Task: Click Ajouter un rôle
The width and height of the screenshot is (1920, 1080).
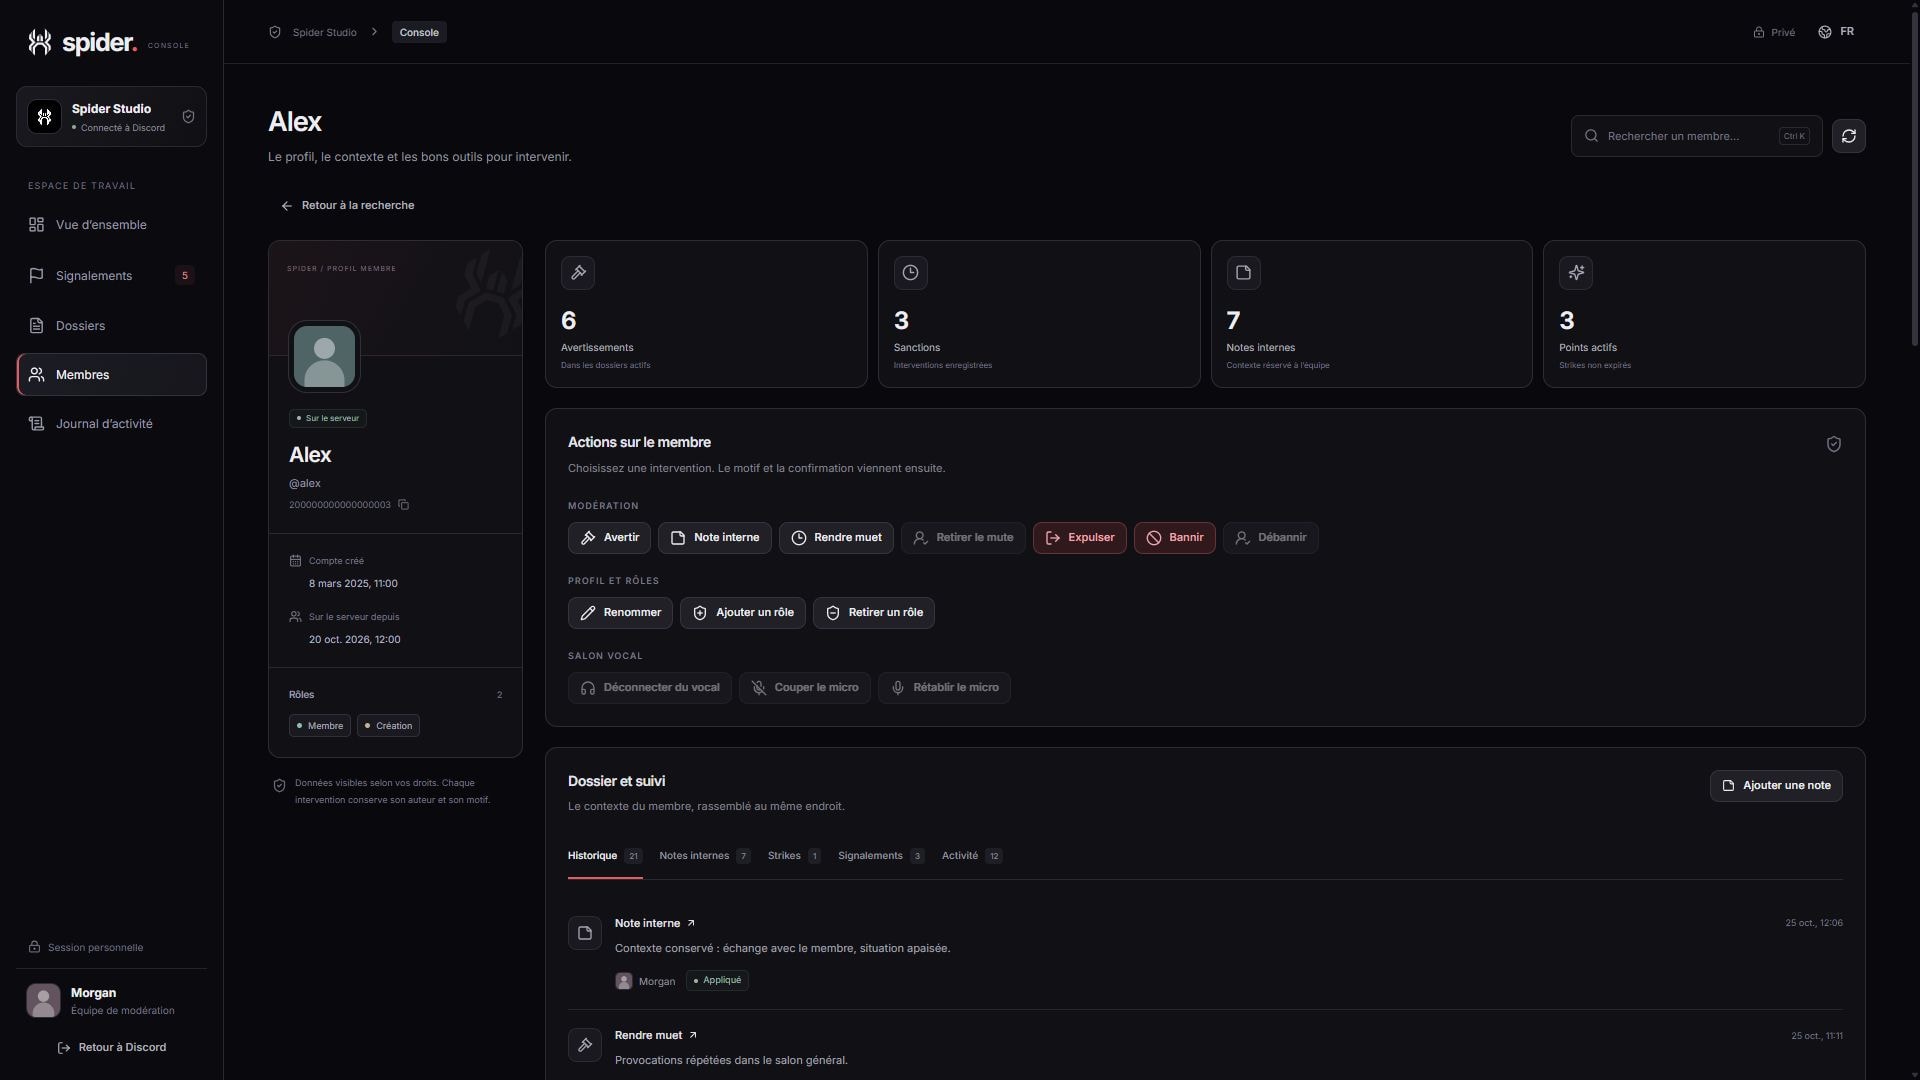Action: tap(743, 613)
